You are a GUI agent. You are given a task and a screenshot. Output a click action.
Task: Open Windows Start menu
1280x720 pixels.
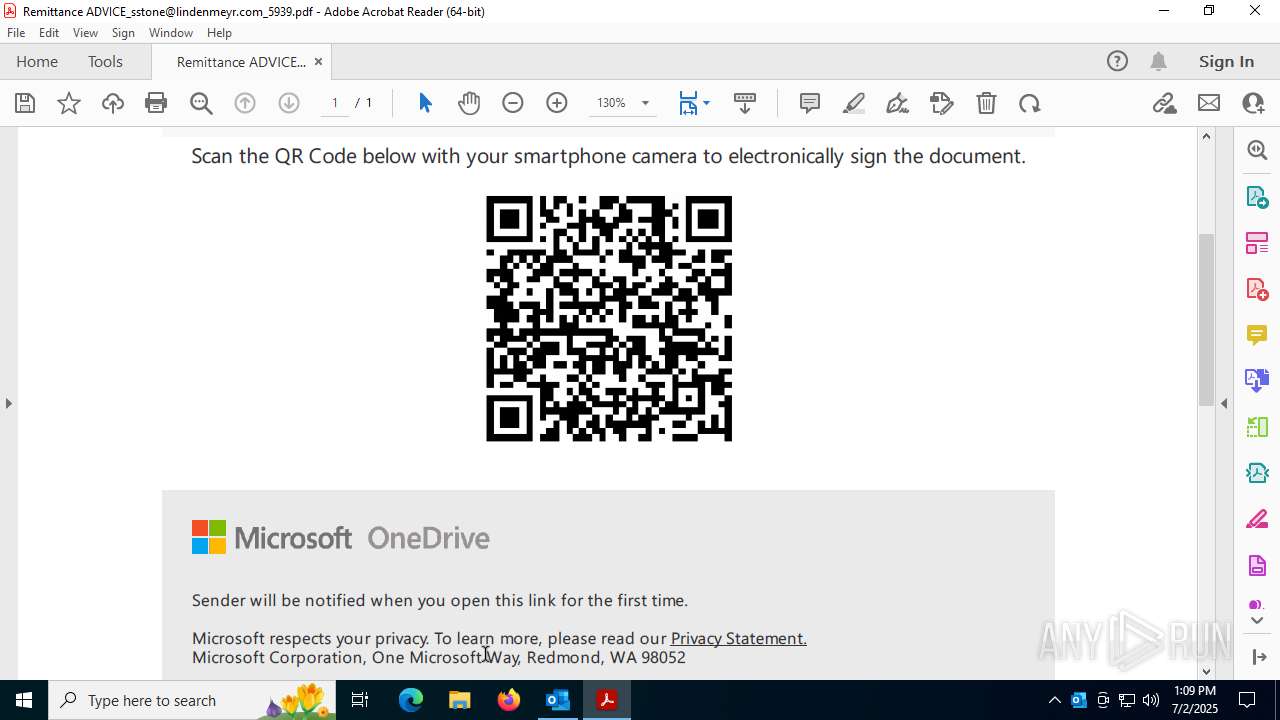24,700
